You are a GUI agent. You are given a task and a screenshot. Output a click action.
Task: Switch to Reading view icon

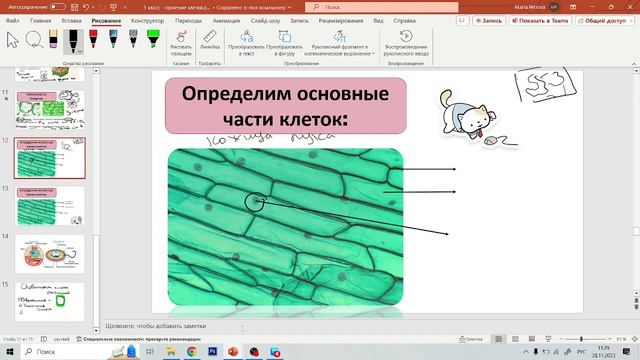[531, 339]
